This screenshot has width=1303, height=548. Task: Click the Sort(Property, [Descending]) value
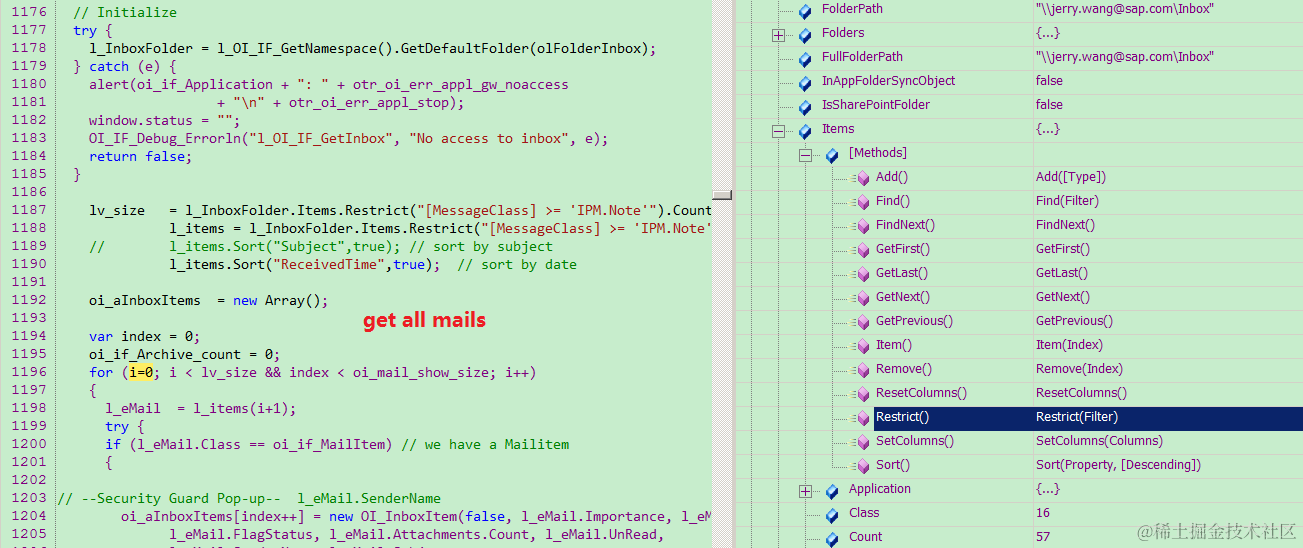(x=1118, y=465)
